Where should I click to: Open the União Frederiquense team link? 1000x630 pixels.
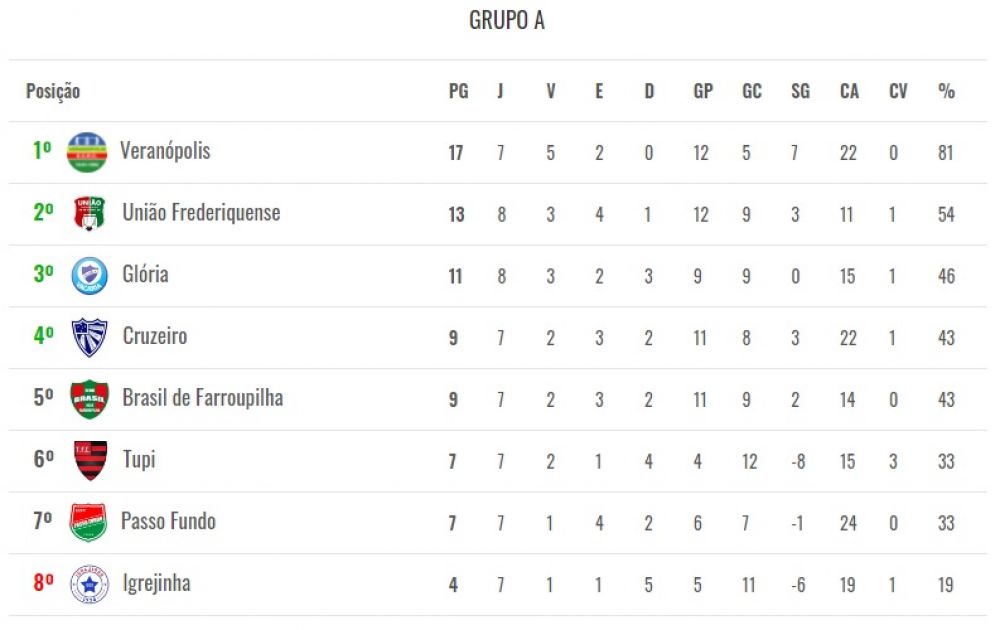point(202,213)
